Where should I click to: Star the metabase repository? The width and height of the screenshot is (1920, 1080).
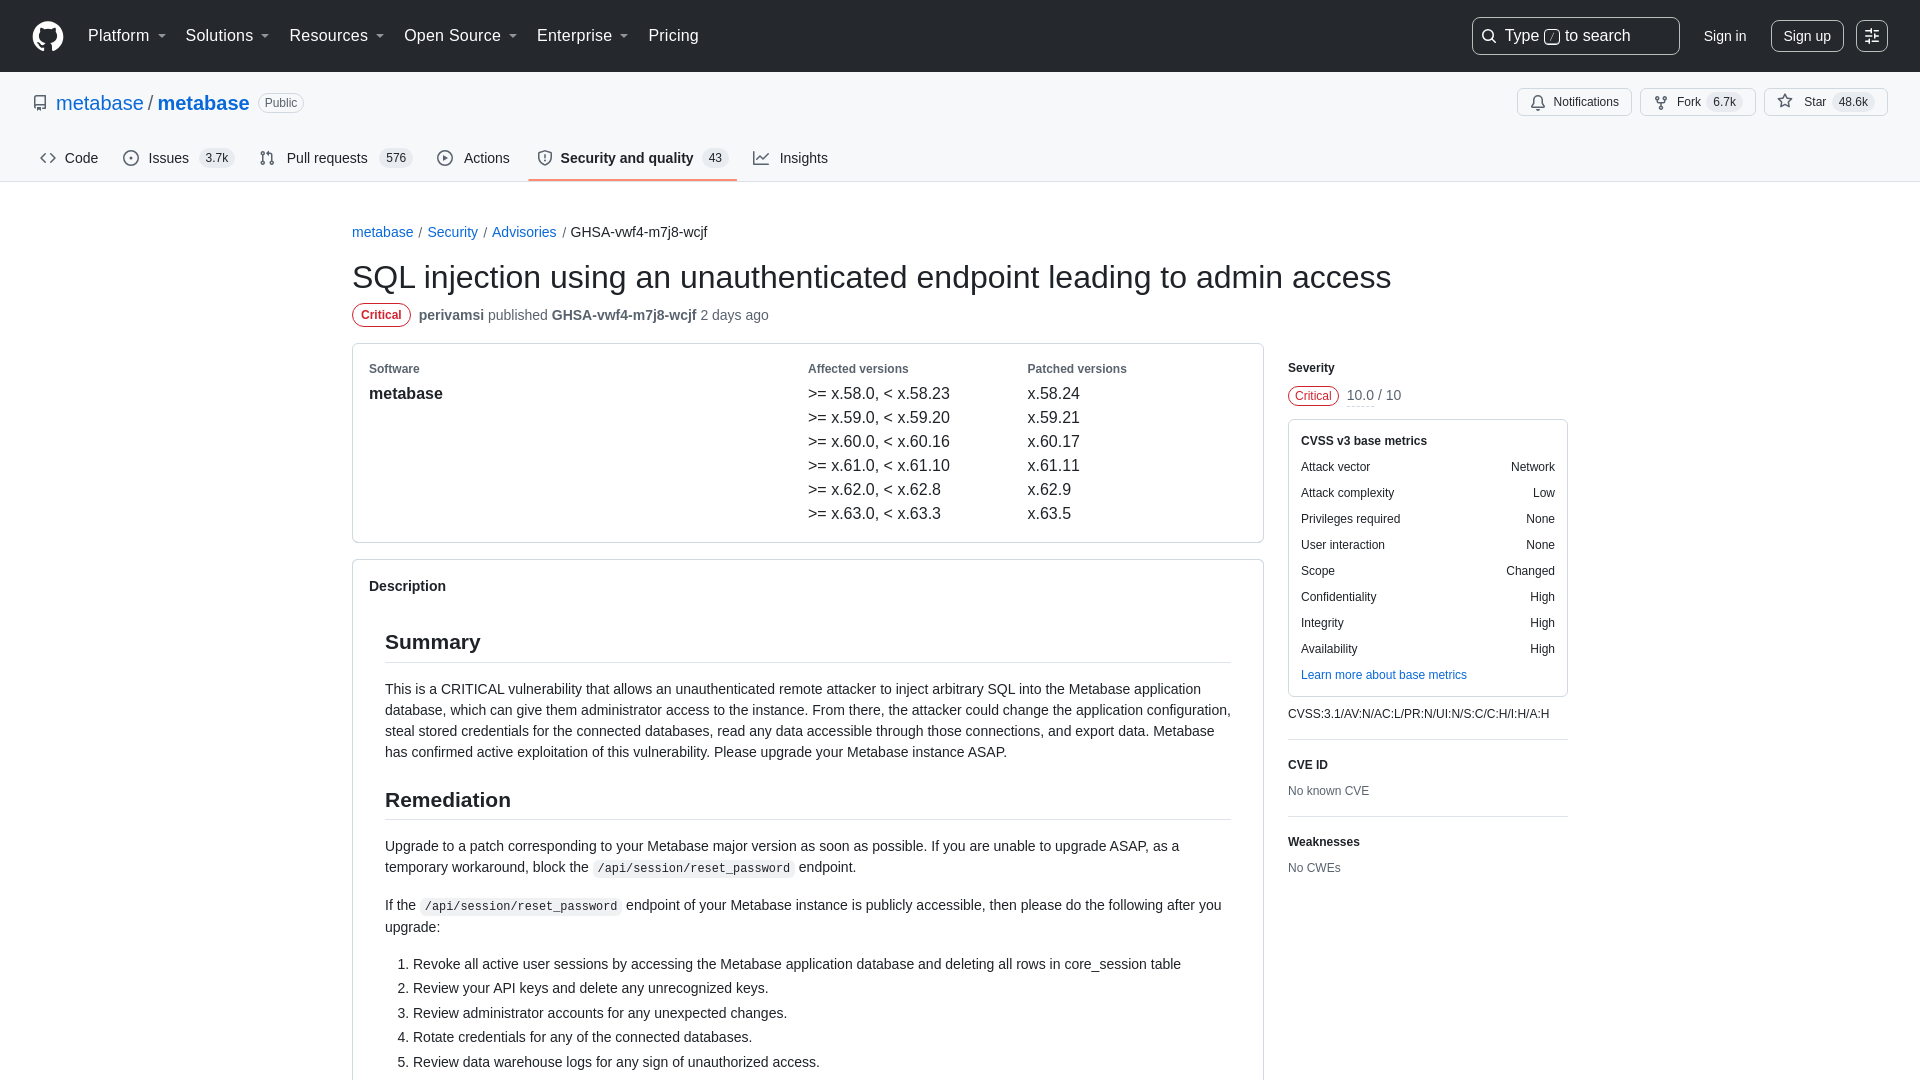pyautogui.click(x=1826, y=102)
